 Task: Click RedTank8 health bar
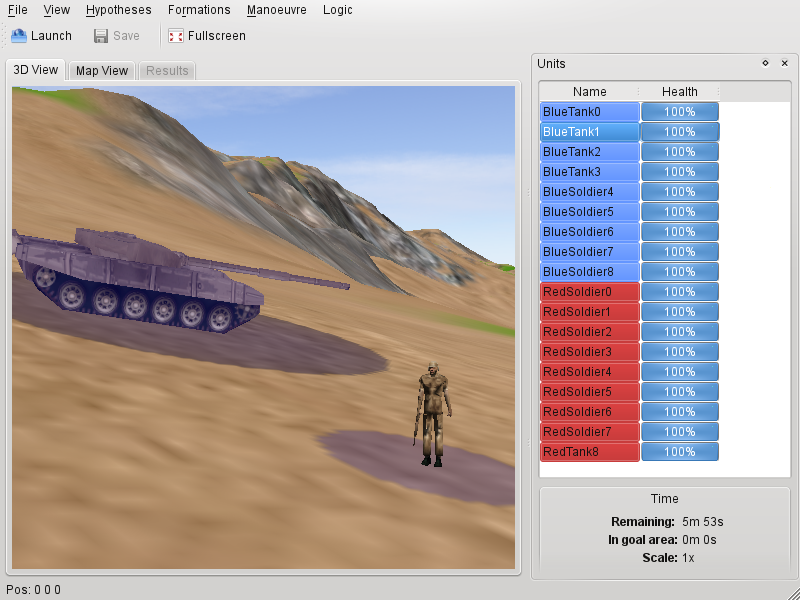pos(680,452)
